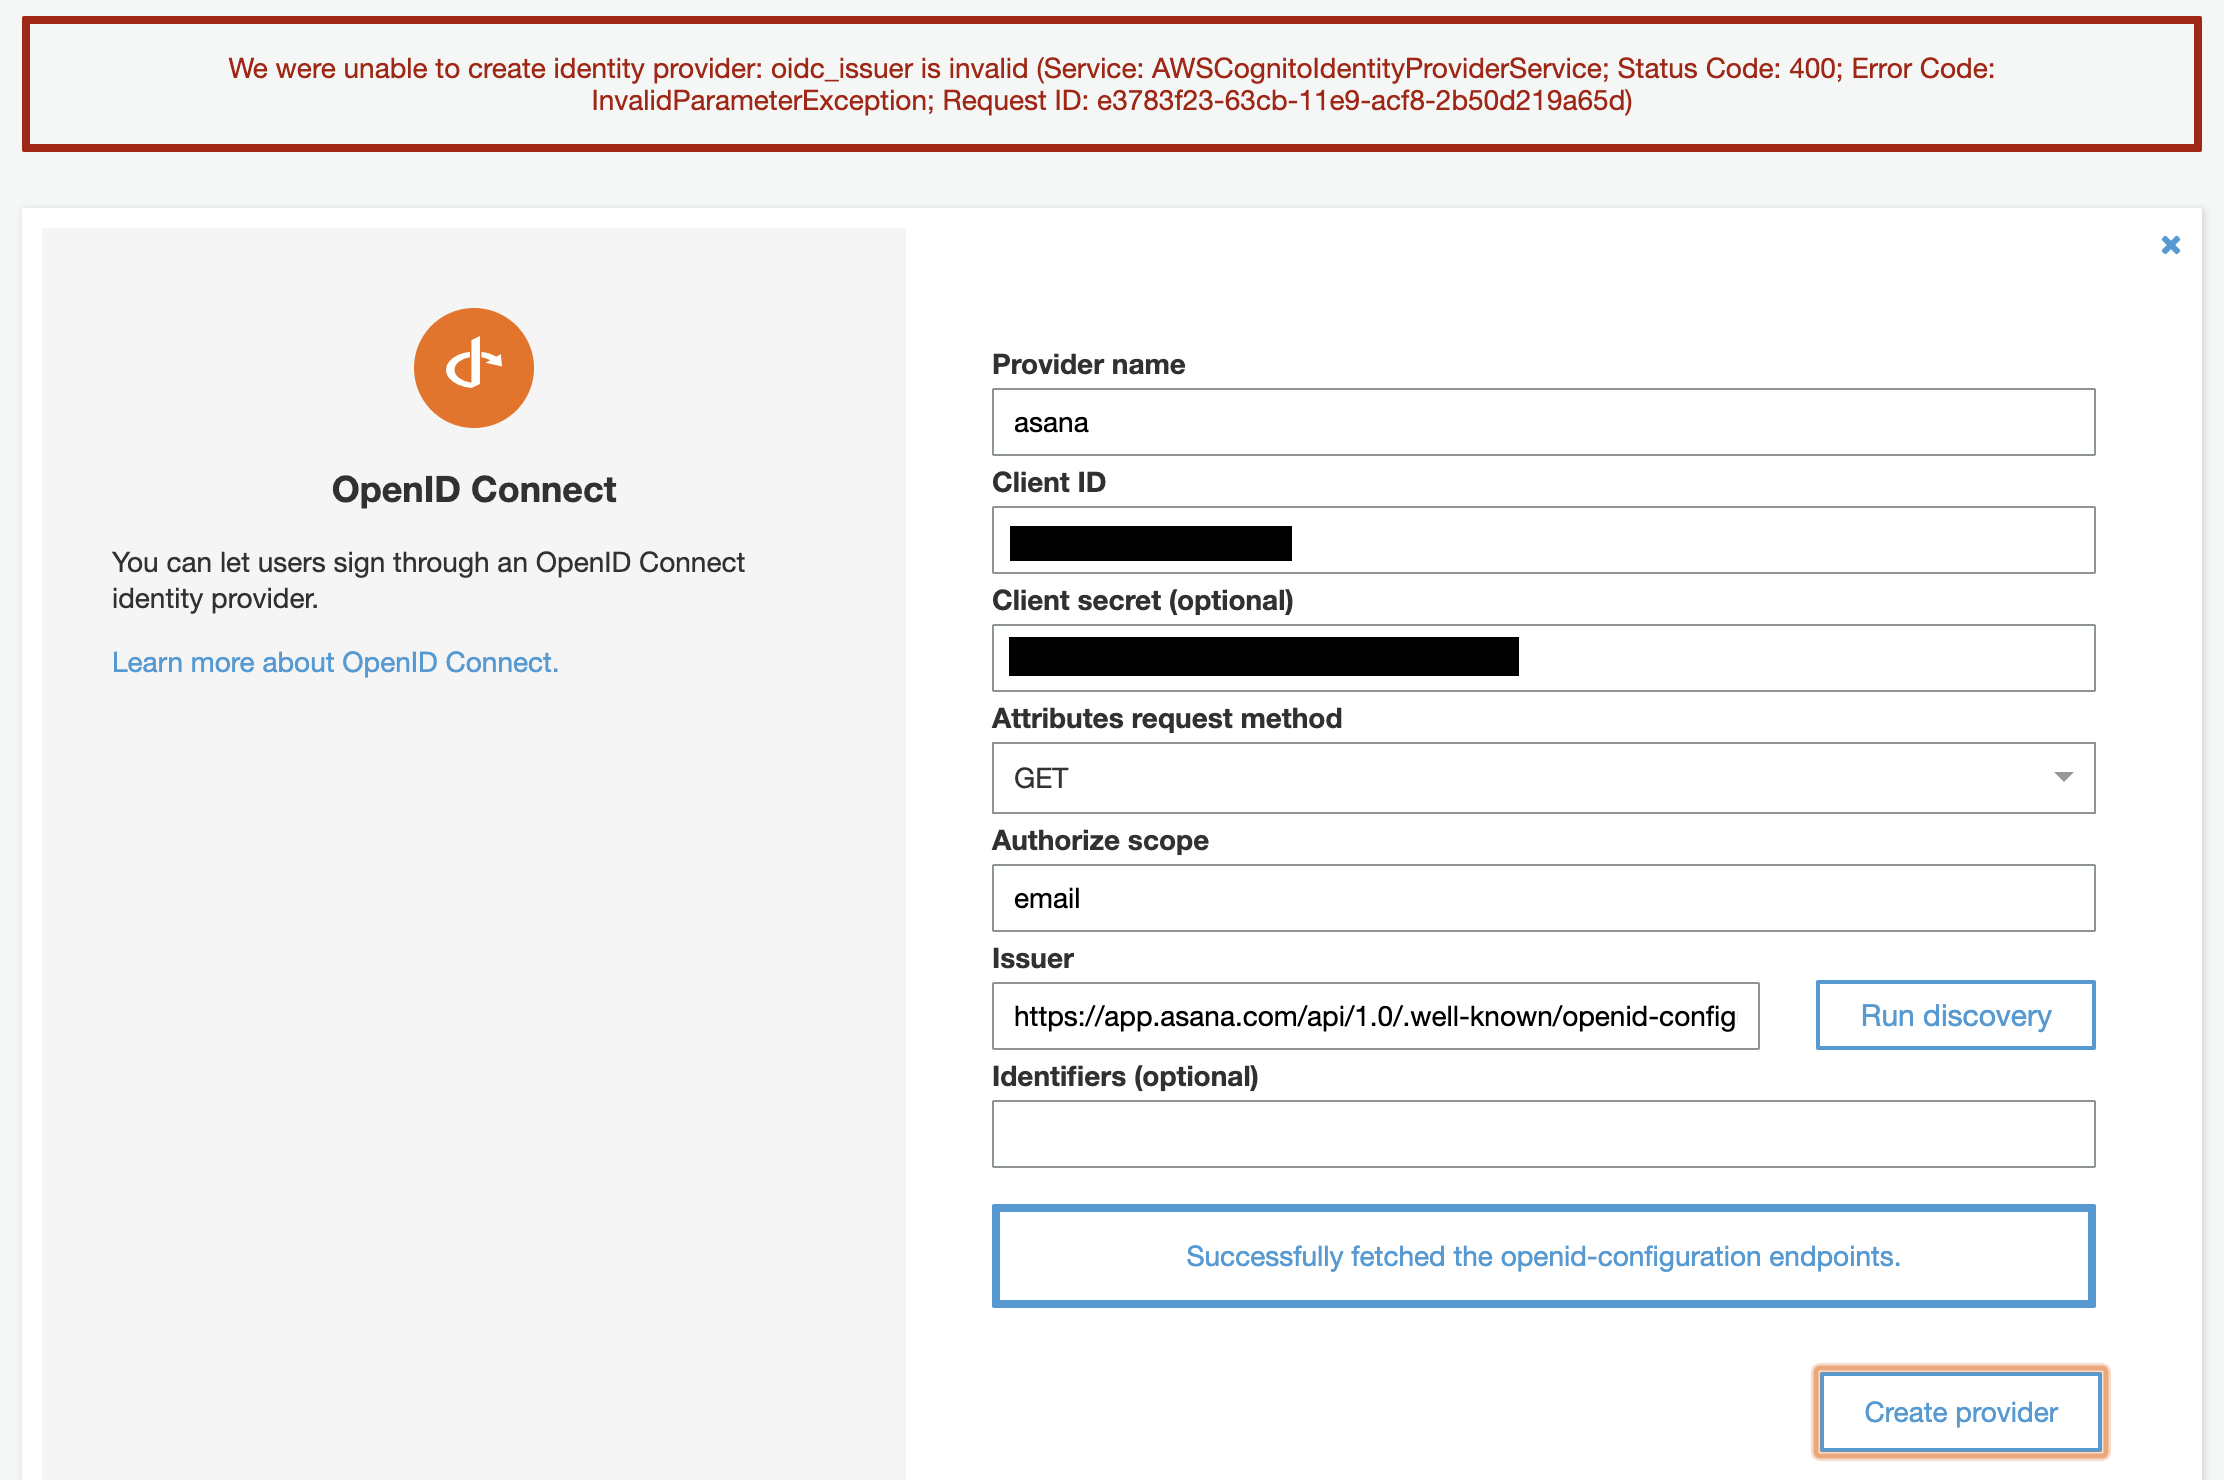Click the Issuer label above URL field
The height and width of the screenshot is (1480, 2224).
pos(1032,959)
